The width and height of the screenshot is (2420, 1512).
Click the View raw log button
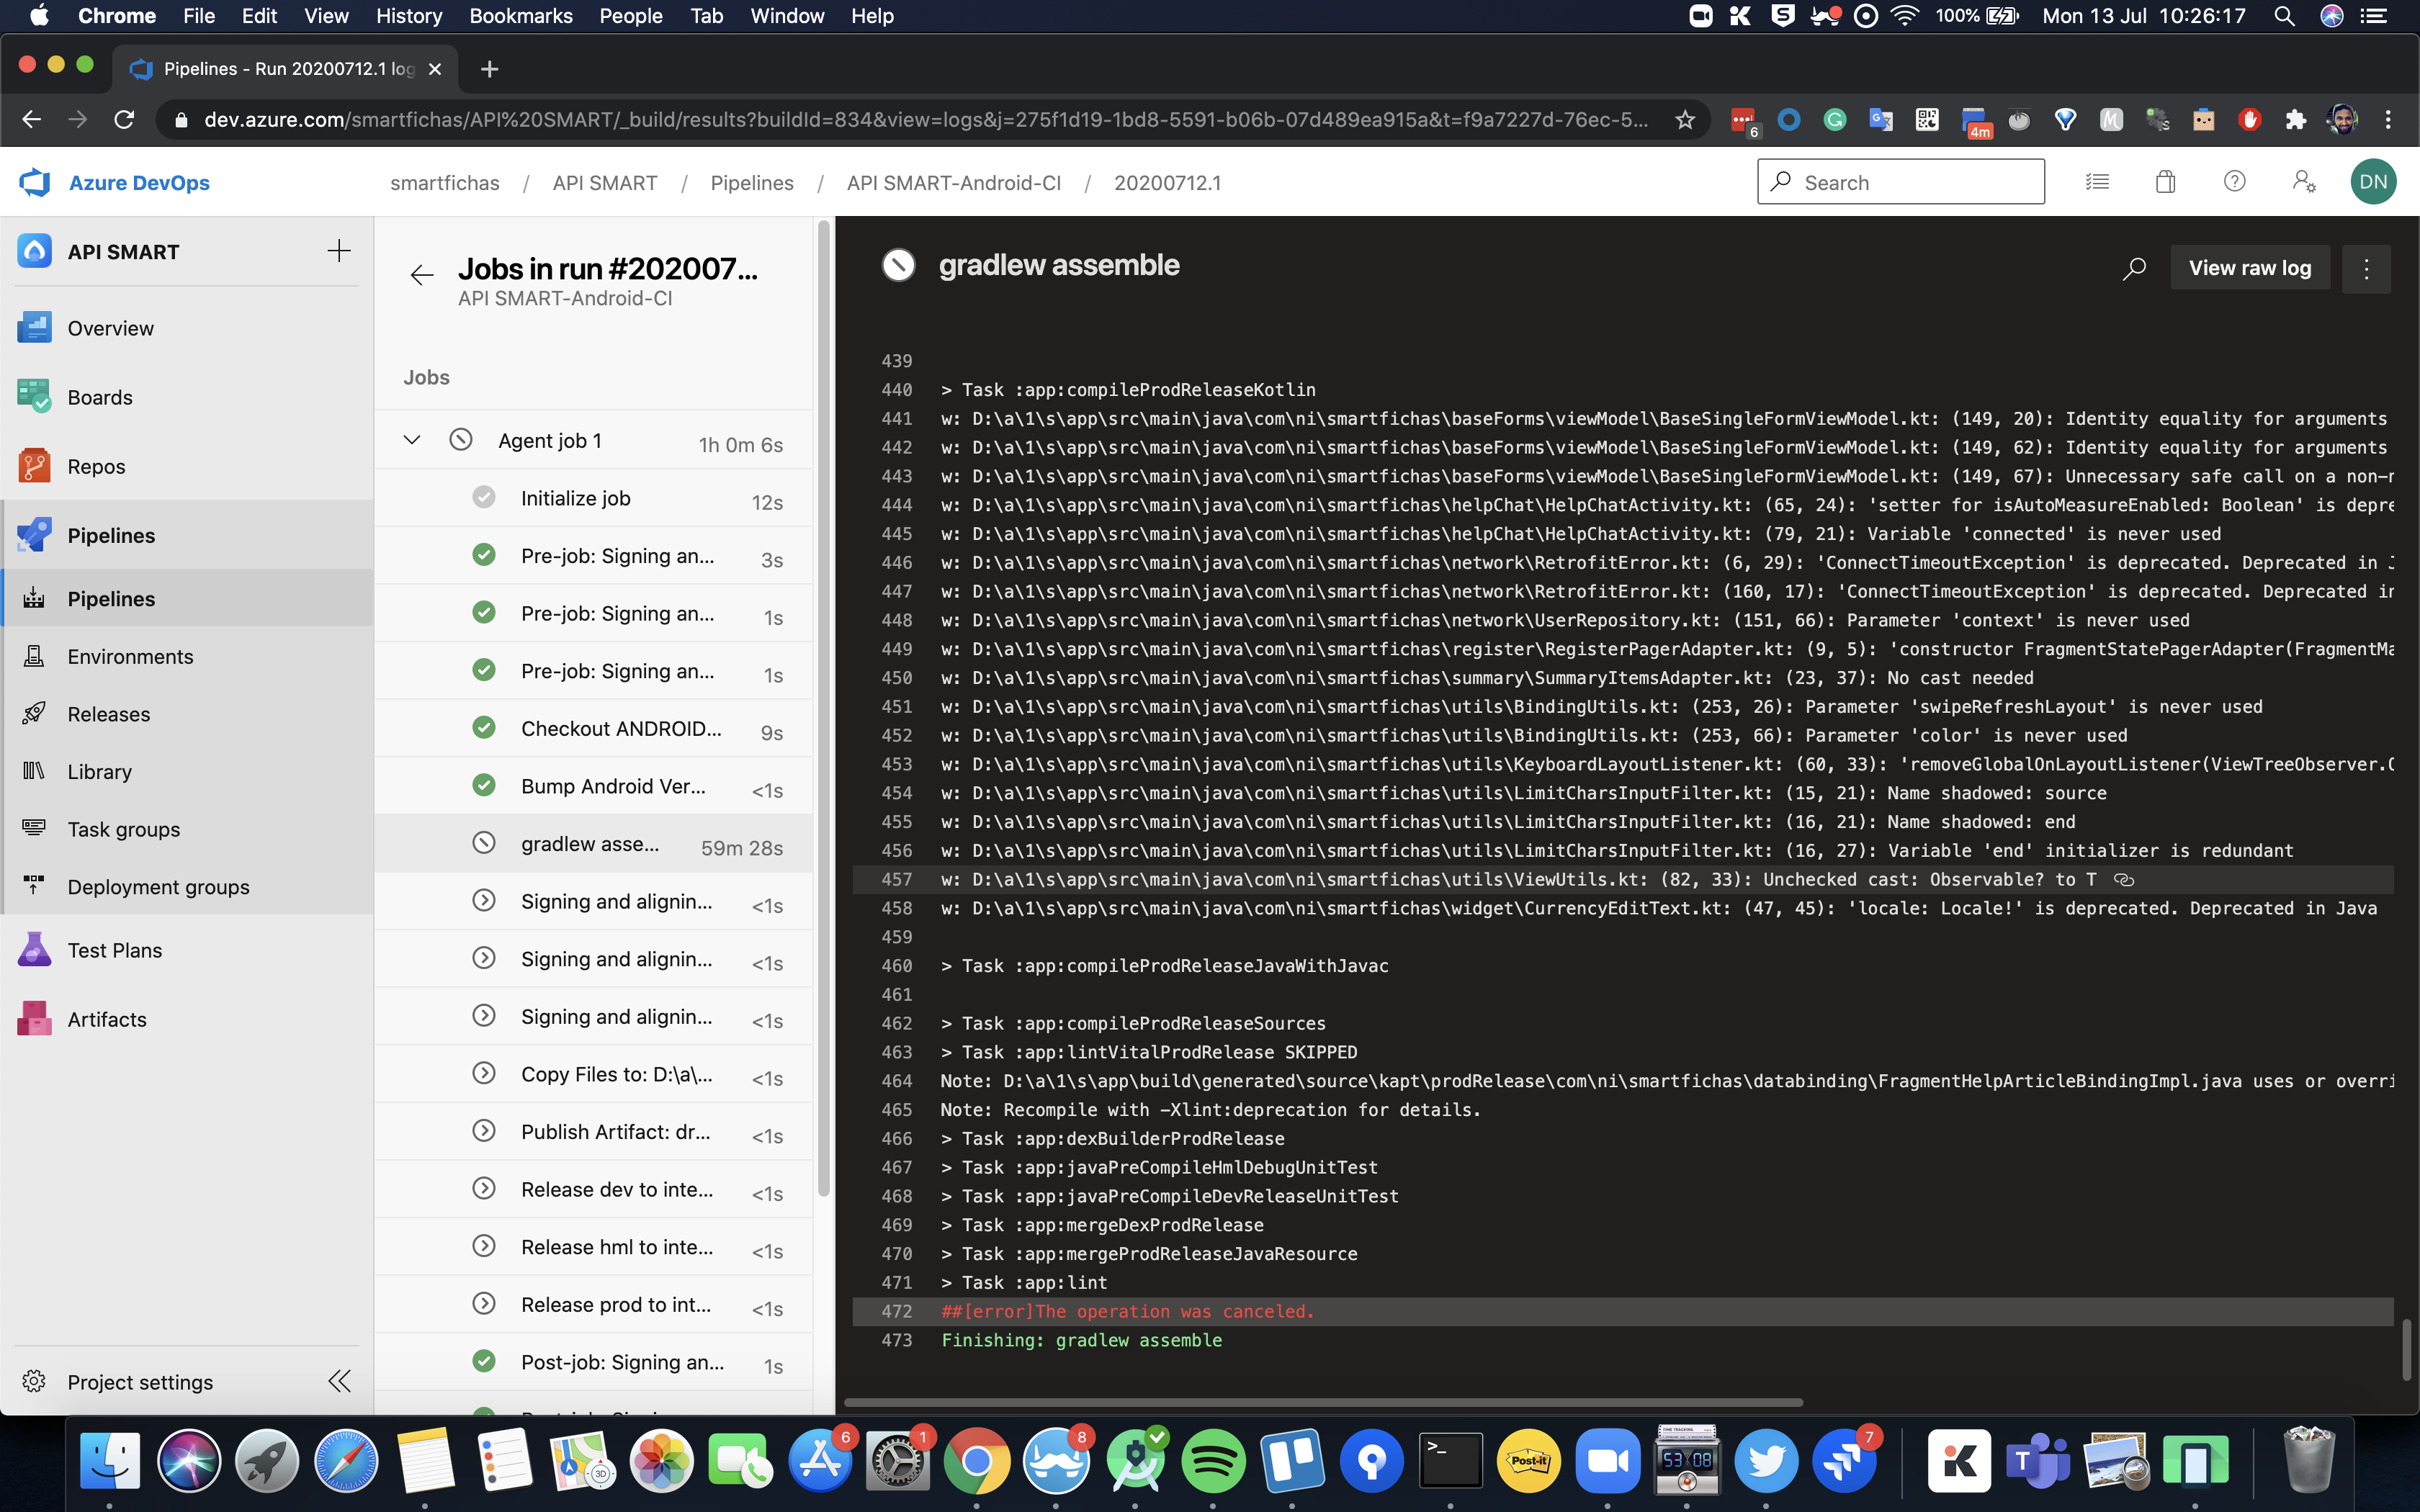pos(2250,267)
